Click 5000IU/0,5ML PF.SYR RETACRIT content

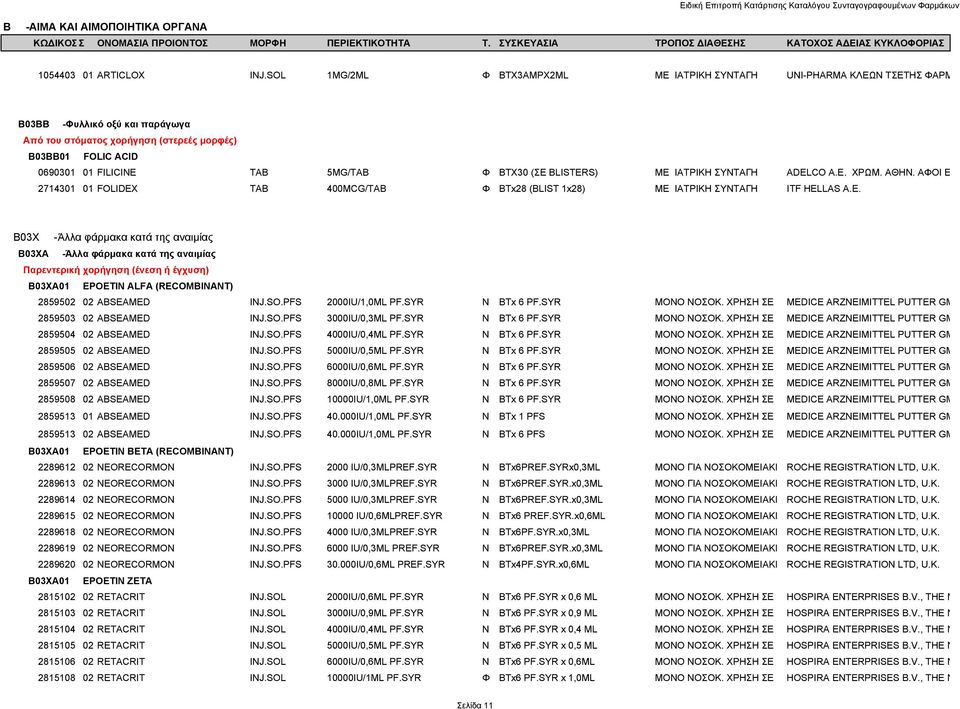pyautogui.click(x=375, y=645)
